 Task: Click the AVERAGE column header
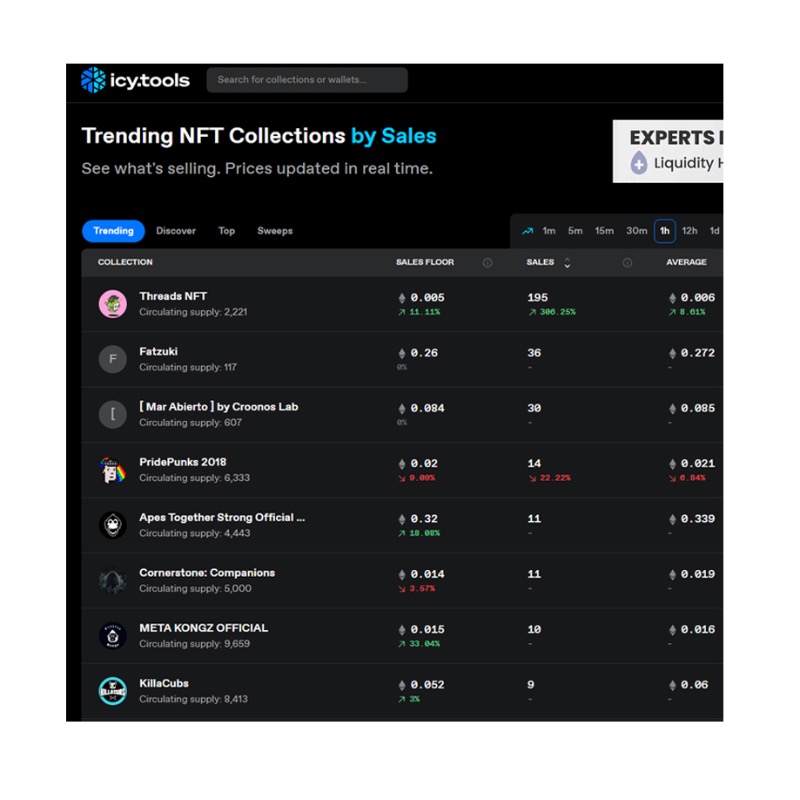[x=686, y=262]
